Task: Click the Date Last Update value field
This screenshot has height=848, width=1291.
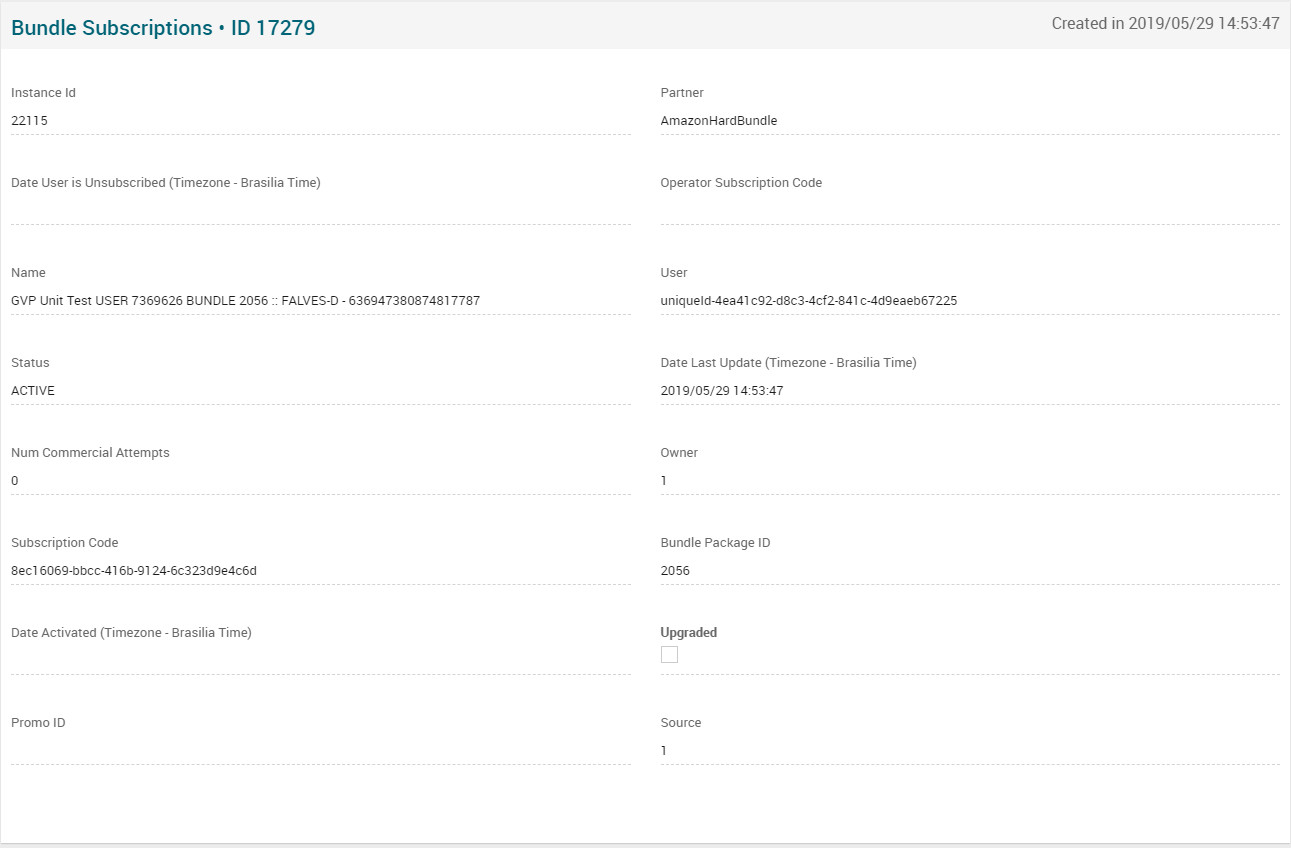Action: pos(969,391)
